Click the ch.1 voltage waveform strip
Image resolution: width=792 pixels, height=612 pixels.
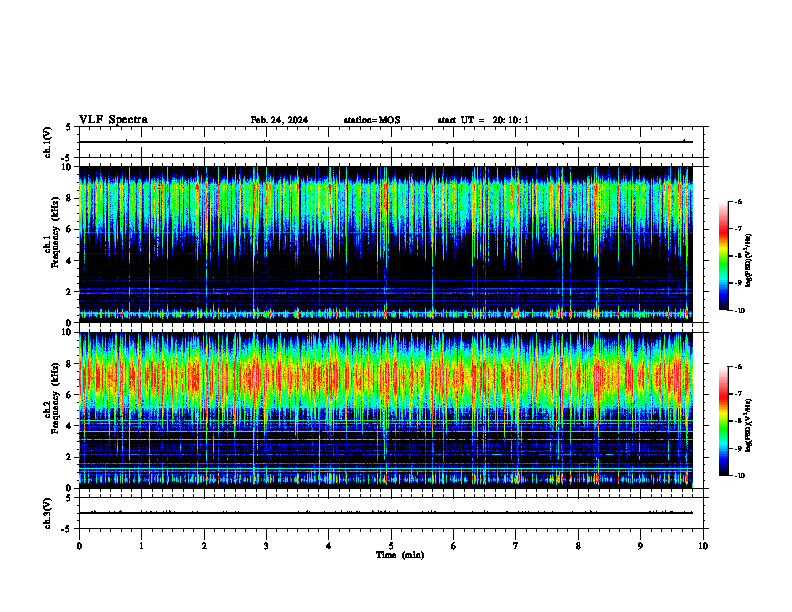point(393,142)
